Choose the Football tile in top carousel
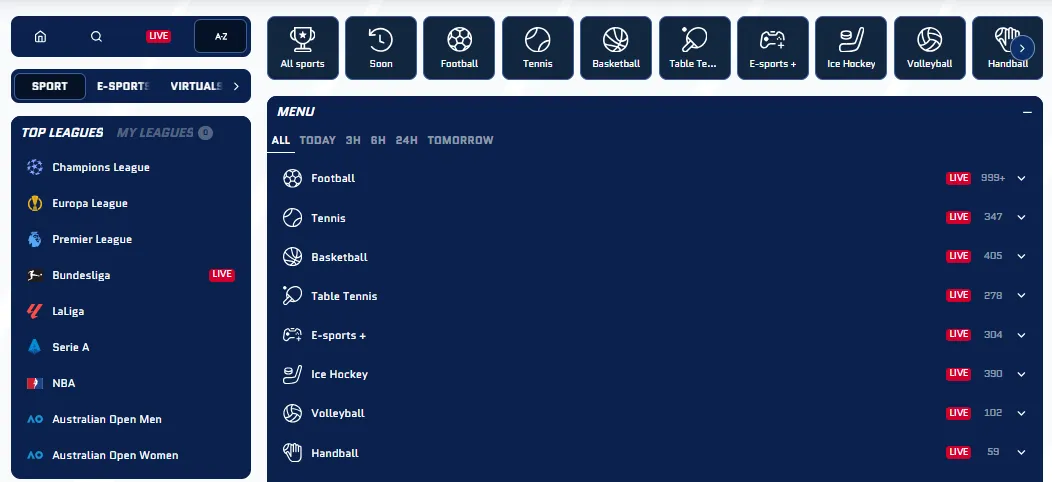Screen dimensions: 1052x482 click(459, 47)
